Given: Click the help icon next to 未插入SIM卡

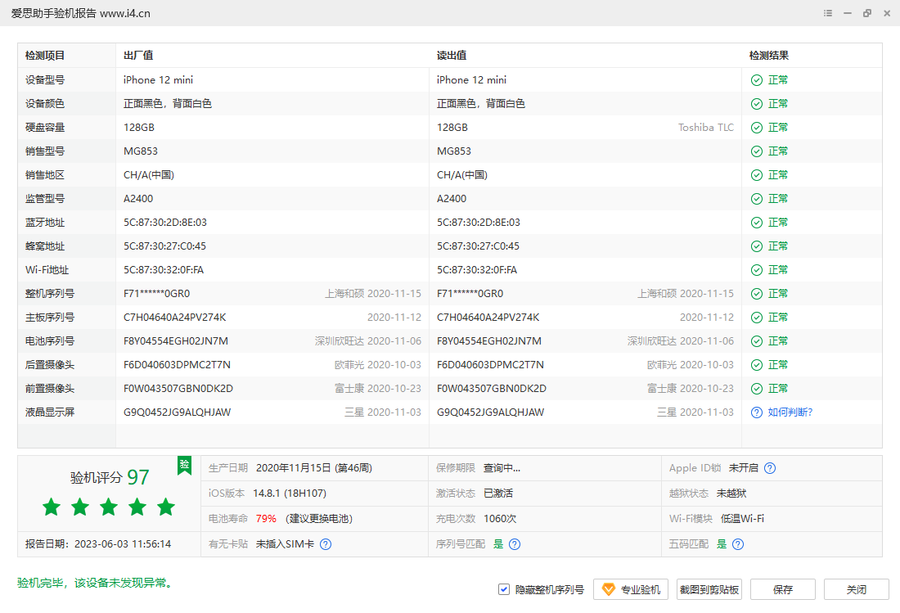Looking at the screenshot, I should 325,544.
